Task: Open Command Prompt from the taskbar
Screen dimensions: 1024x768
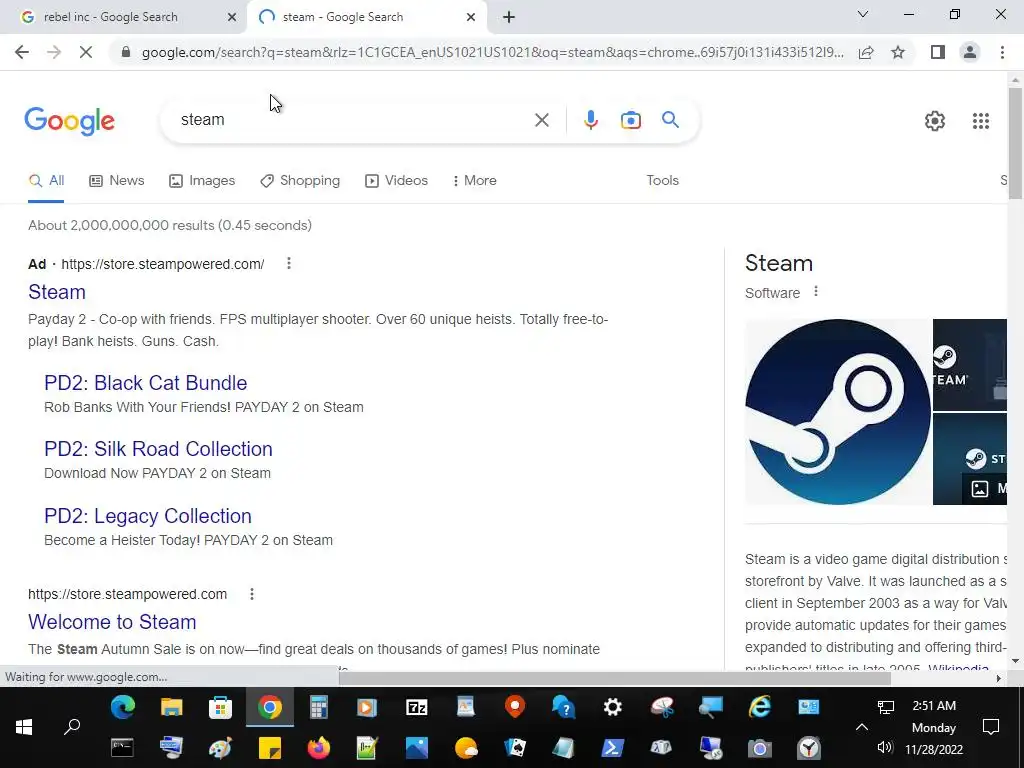Action: [x=122, y=748]
